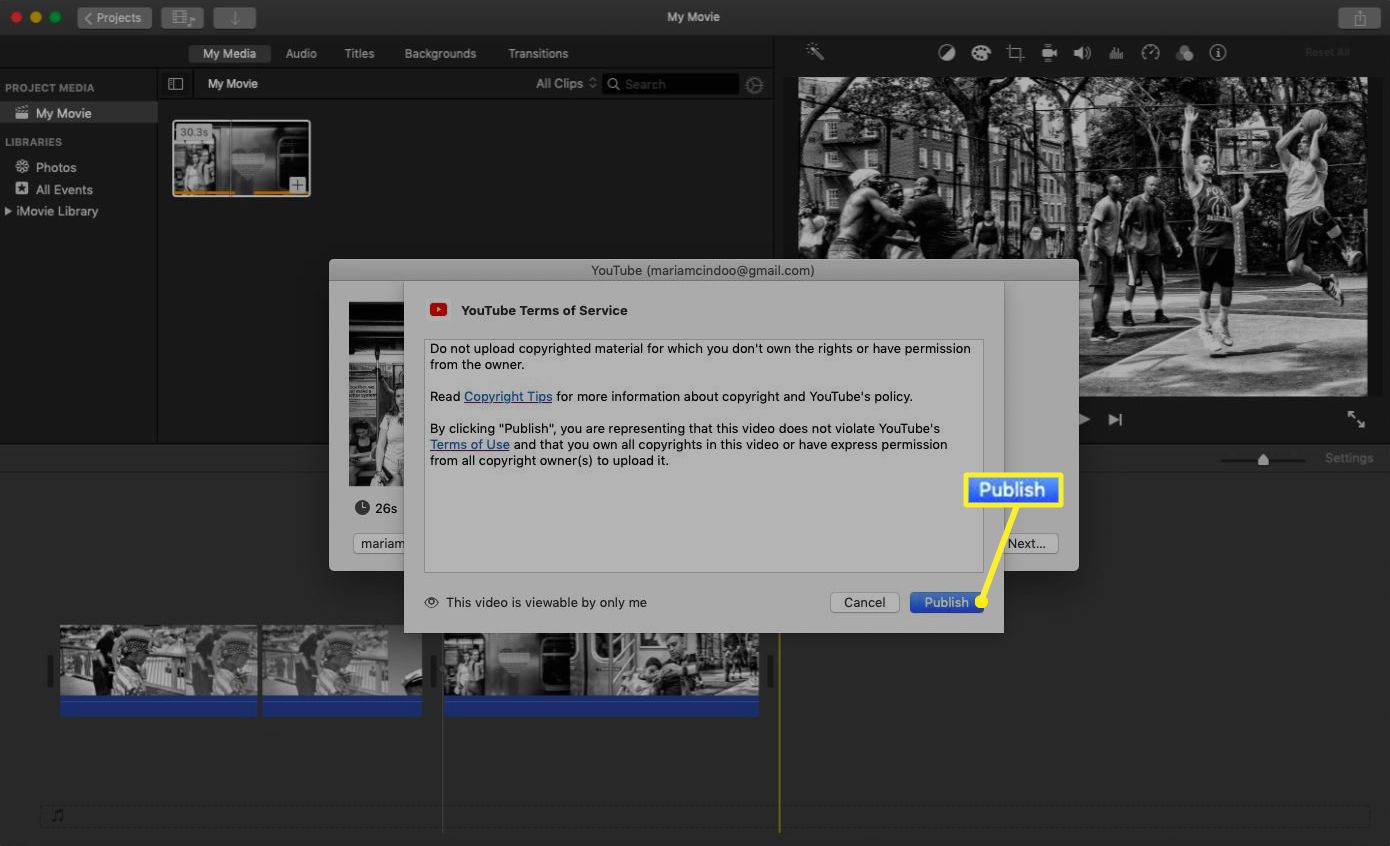Click the add plus icon on clip thumbnail
The height and width of the screenshot is (846, 1390).
click(298, 185)
